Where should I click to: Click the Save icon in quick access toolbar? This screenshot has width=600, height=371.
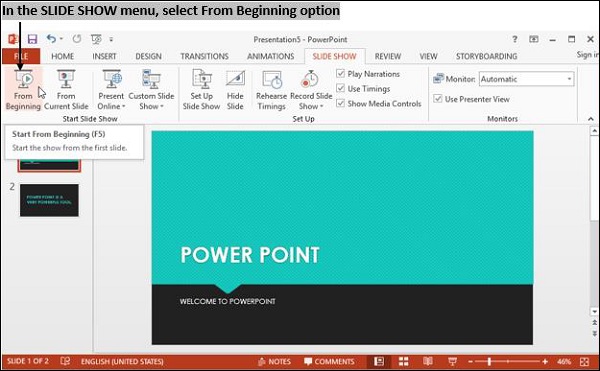(x=32, y=39)
